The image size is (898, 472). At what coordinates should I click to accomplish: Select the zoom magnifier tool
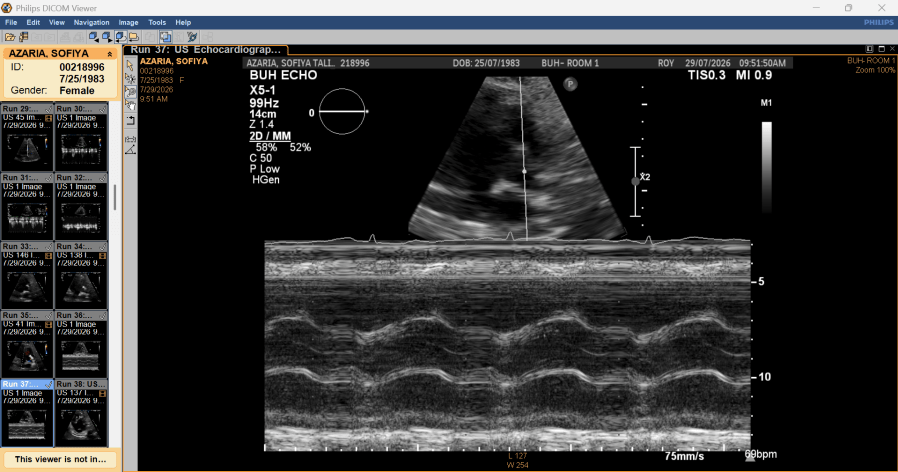pos(130,92)
